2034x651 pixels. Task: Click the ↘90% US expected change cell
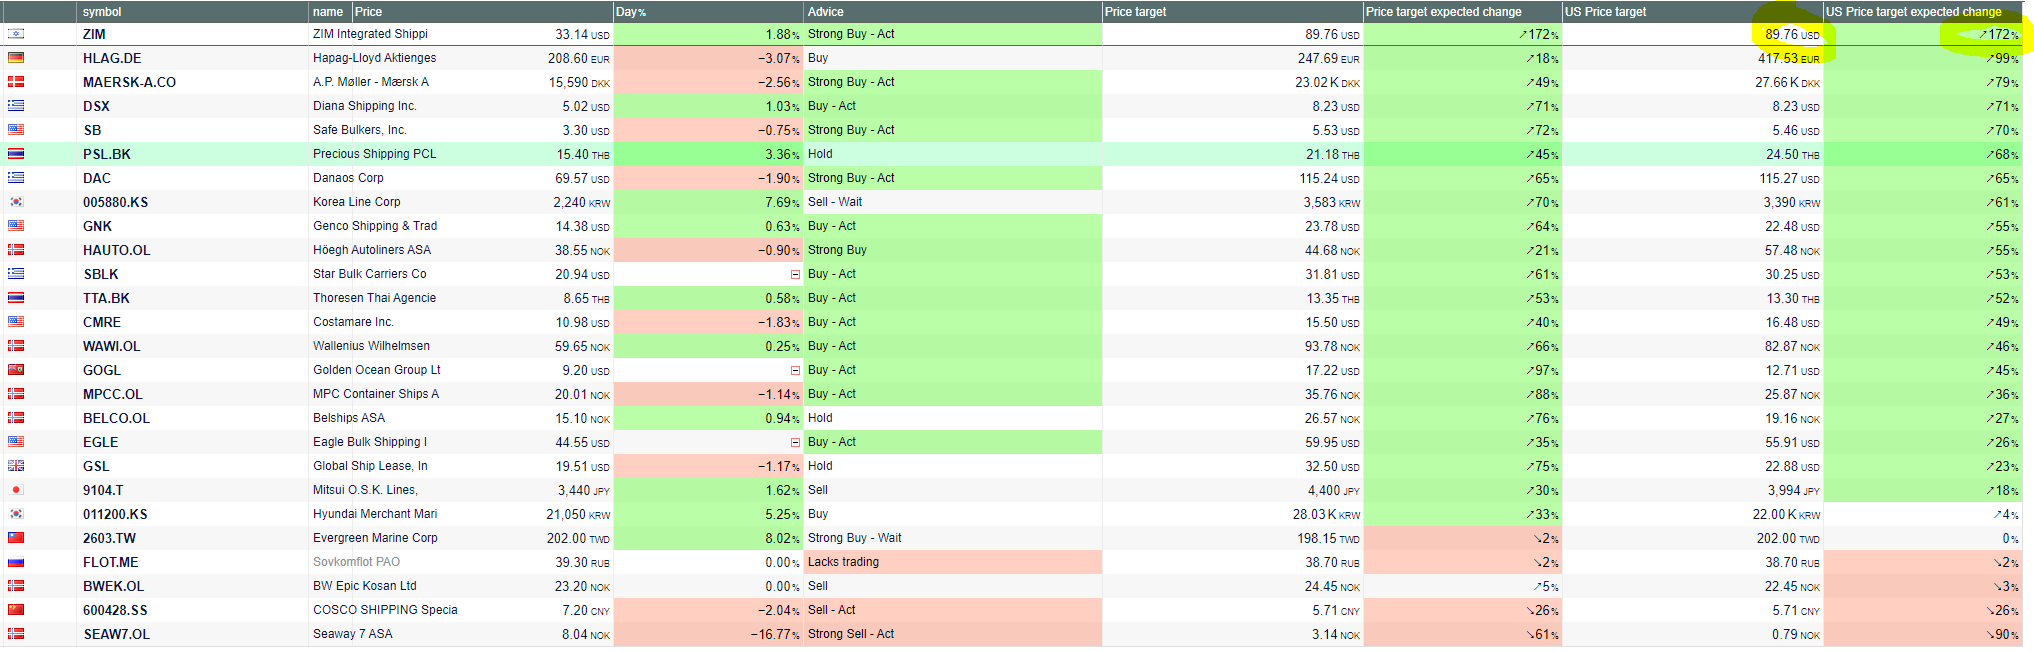point(1922,634)
